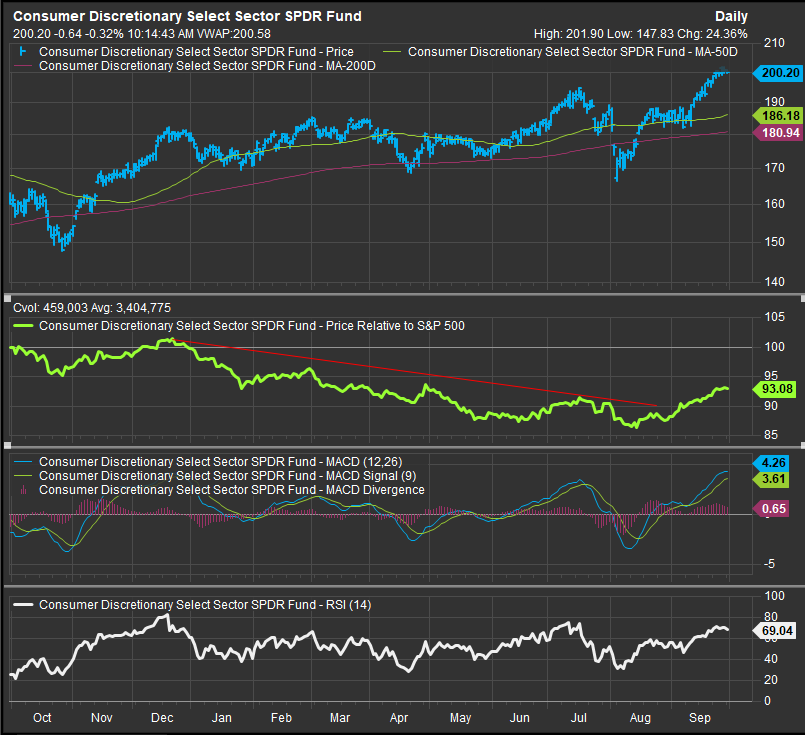Click the Mar label on the time axis
The width and height of the screenshot is (805, 735).
pyautogui.click(x=340, y=718)
